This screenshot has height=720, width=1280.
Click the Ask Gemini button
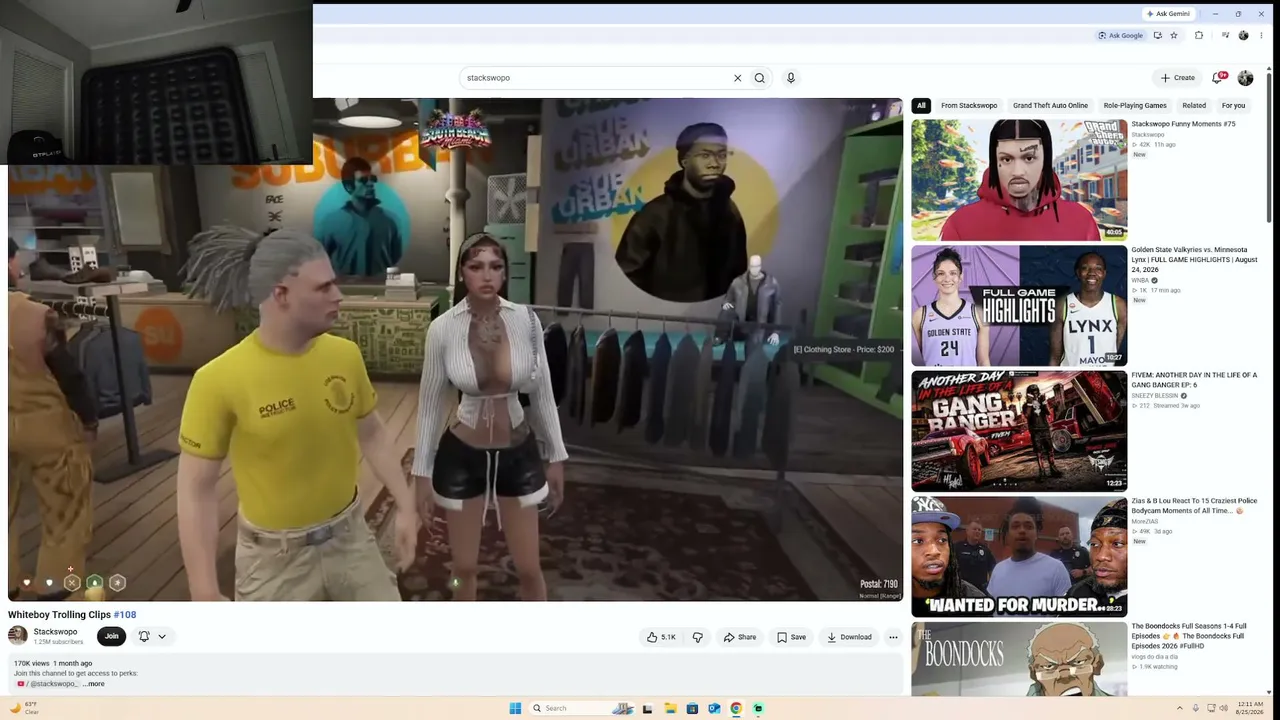click(1168, 14)
